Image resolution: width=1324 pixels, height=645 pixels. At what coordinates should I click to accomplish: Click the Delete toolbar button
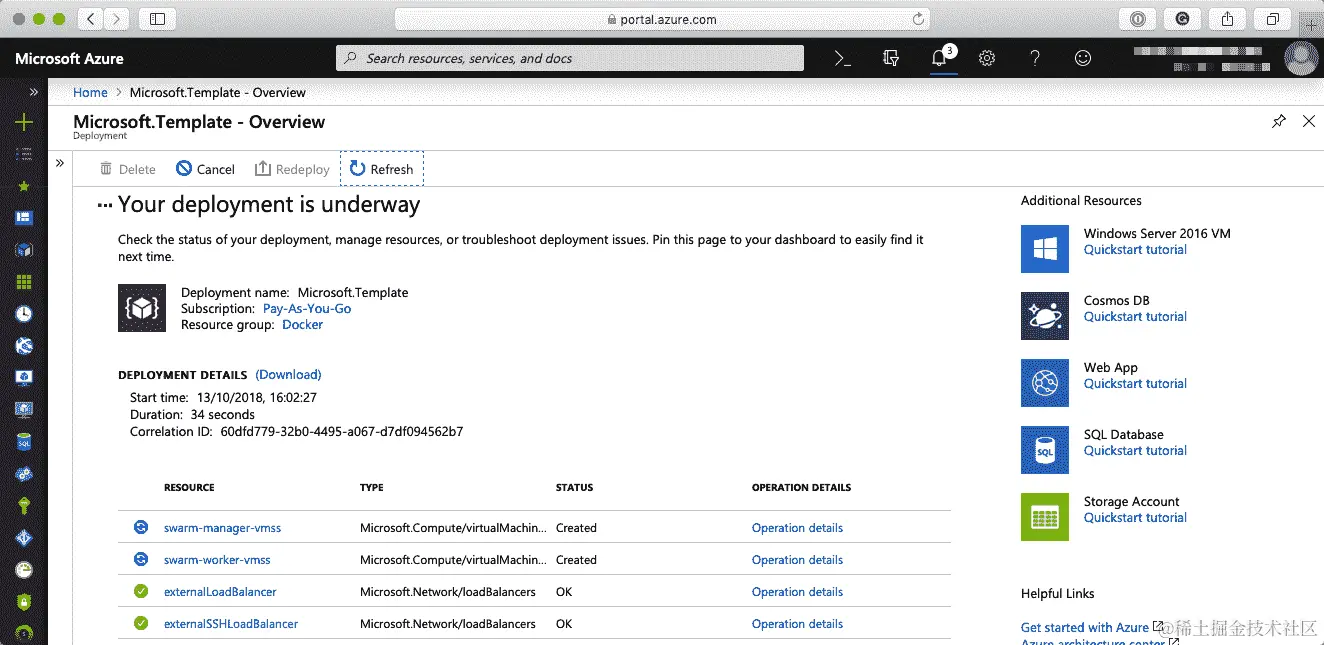coord(127,169)
